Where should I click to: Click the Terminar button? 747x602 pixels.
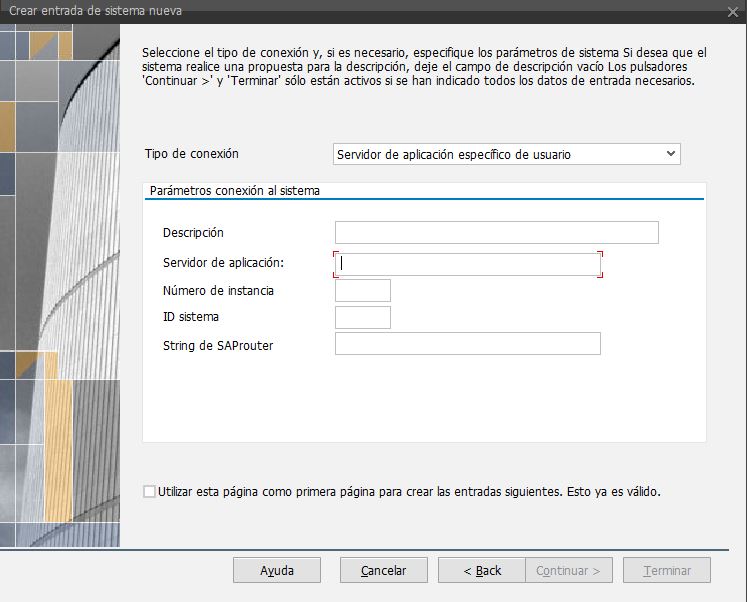[x=666, y=570]
